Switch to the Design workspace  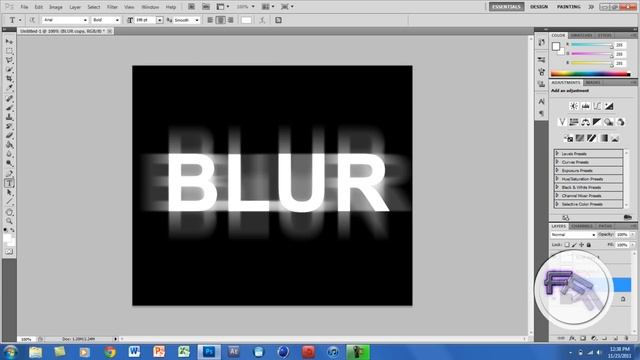click(539, 7)
